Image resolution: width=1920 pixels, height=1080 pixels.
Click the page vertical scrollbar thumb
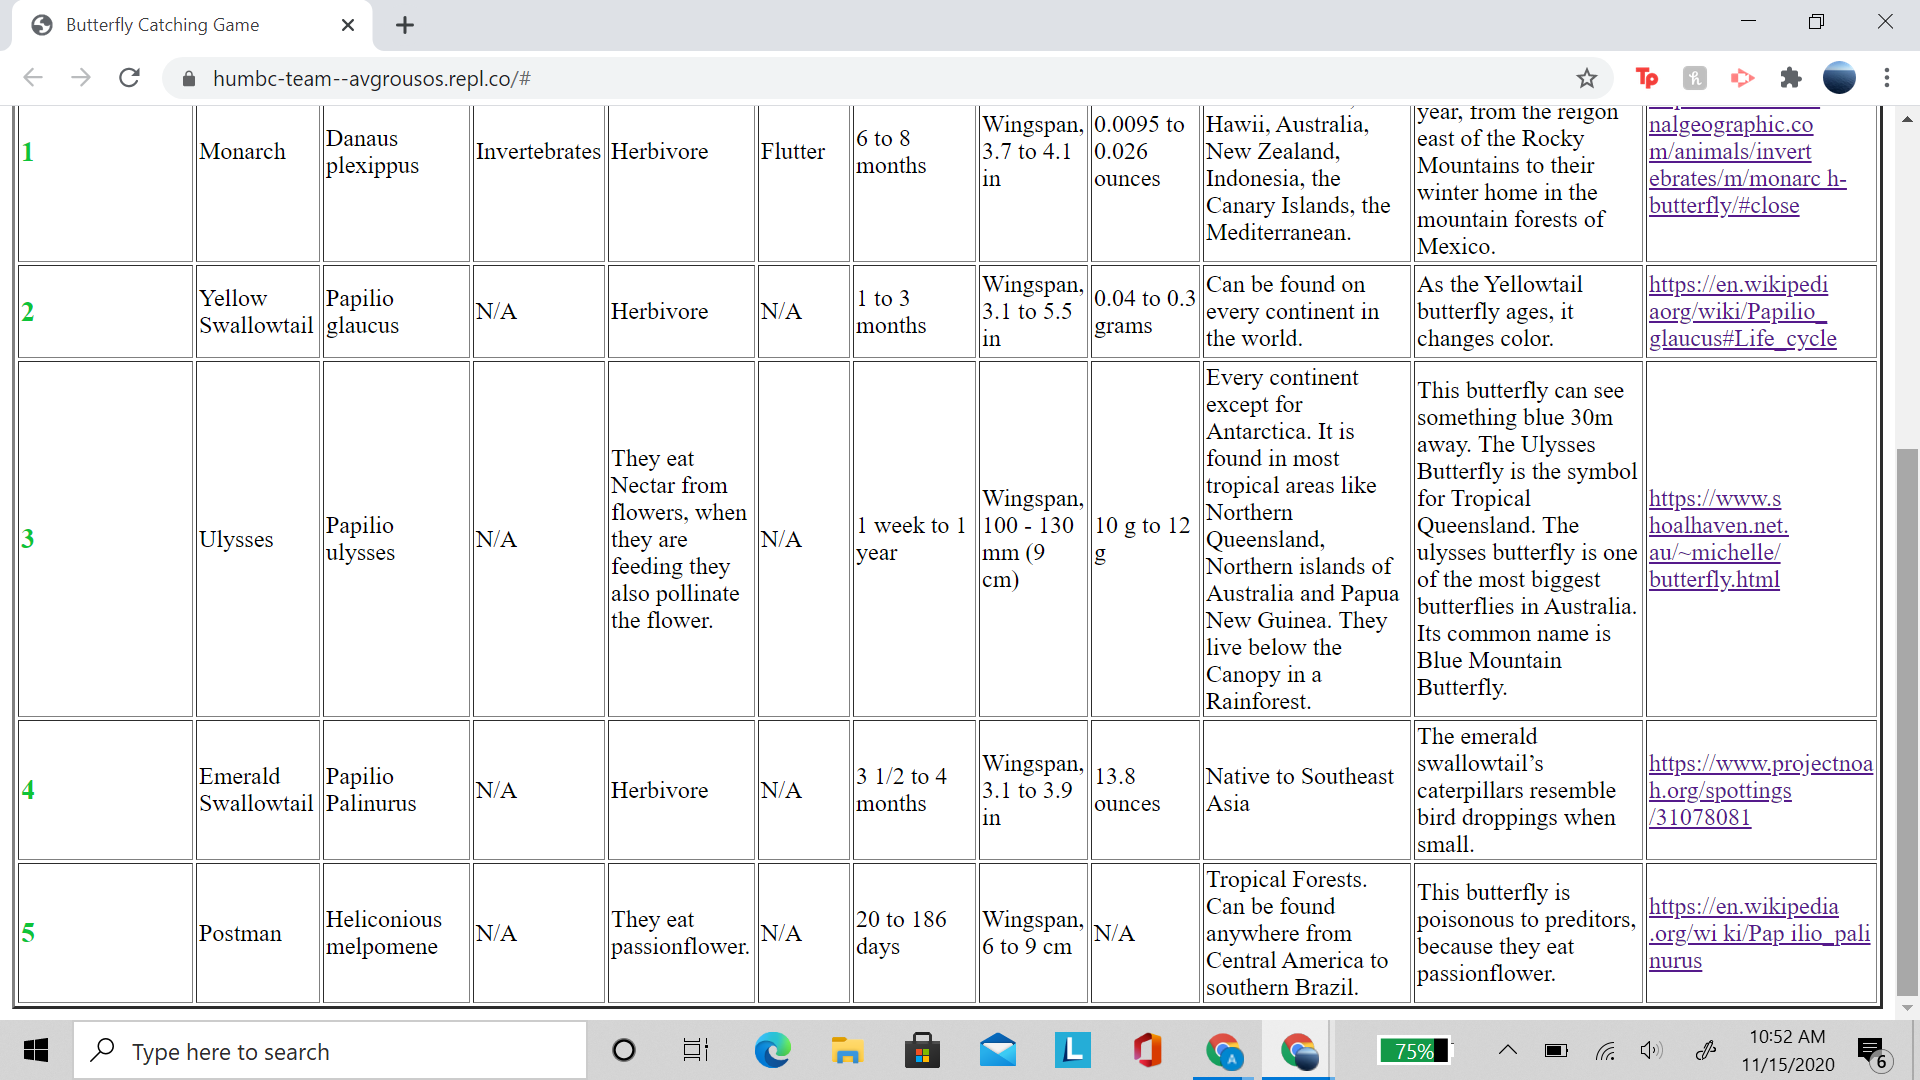(1906, 720)
